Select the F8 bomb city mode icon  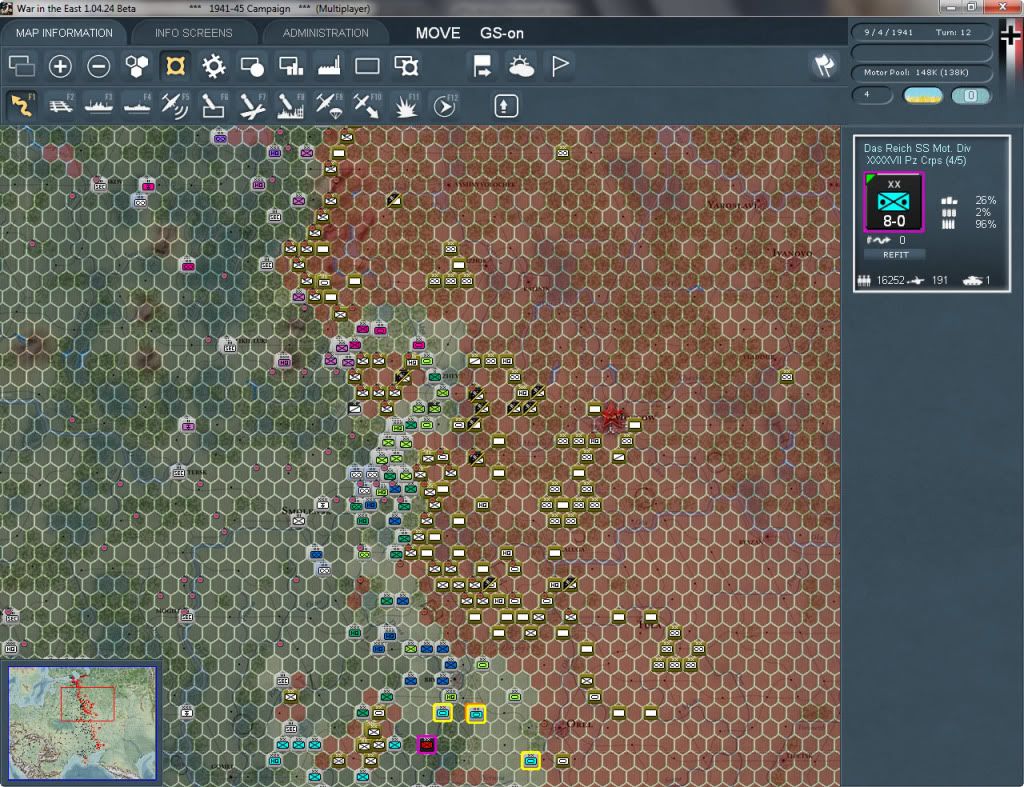pyautogui.click(x=291, y=105)
